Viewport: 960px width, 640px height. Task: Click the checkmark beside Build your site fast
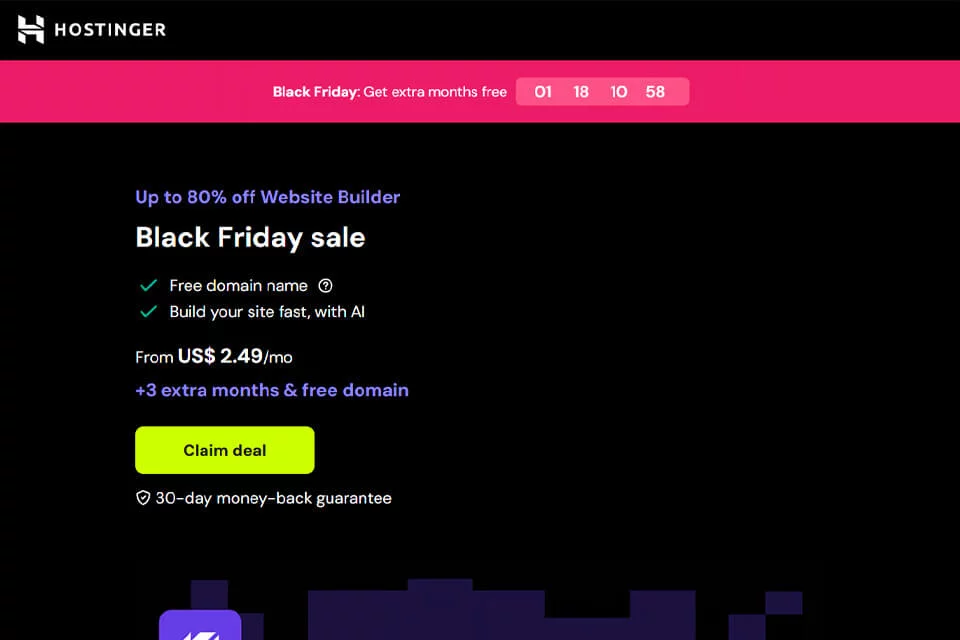tap(148, 312)
